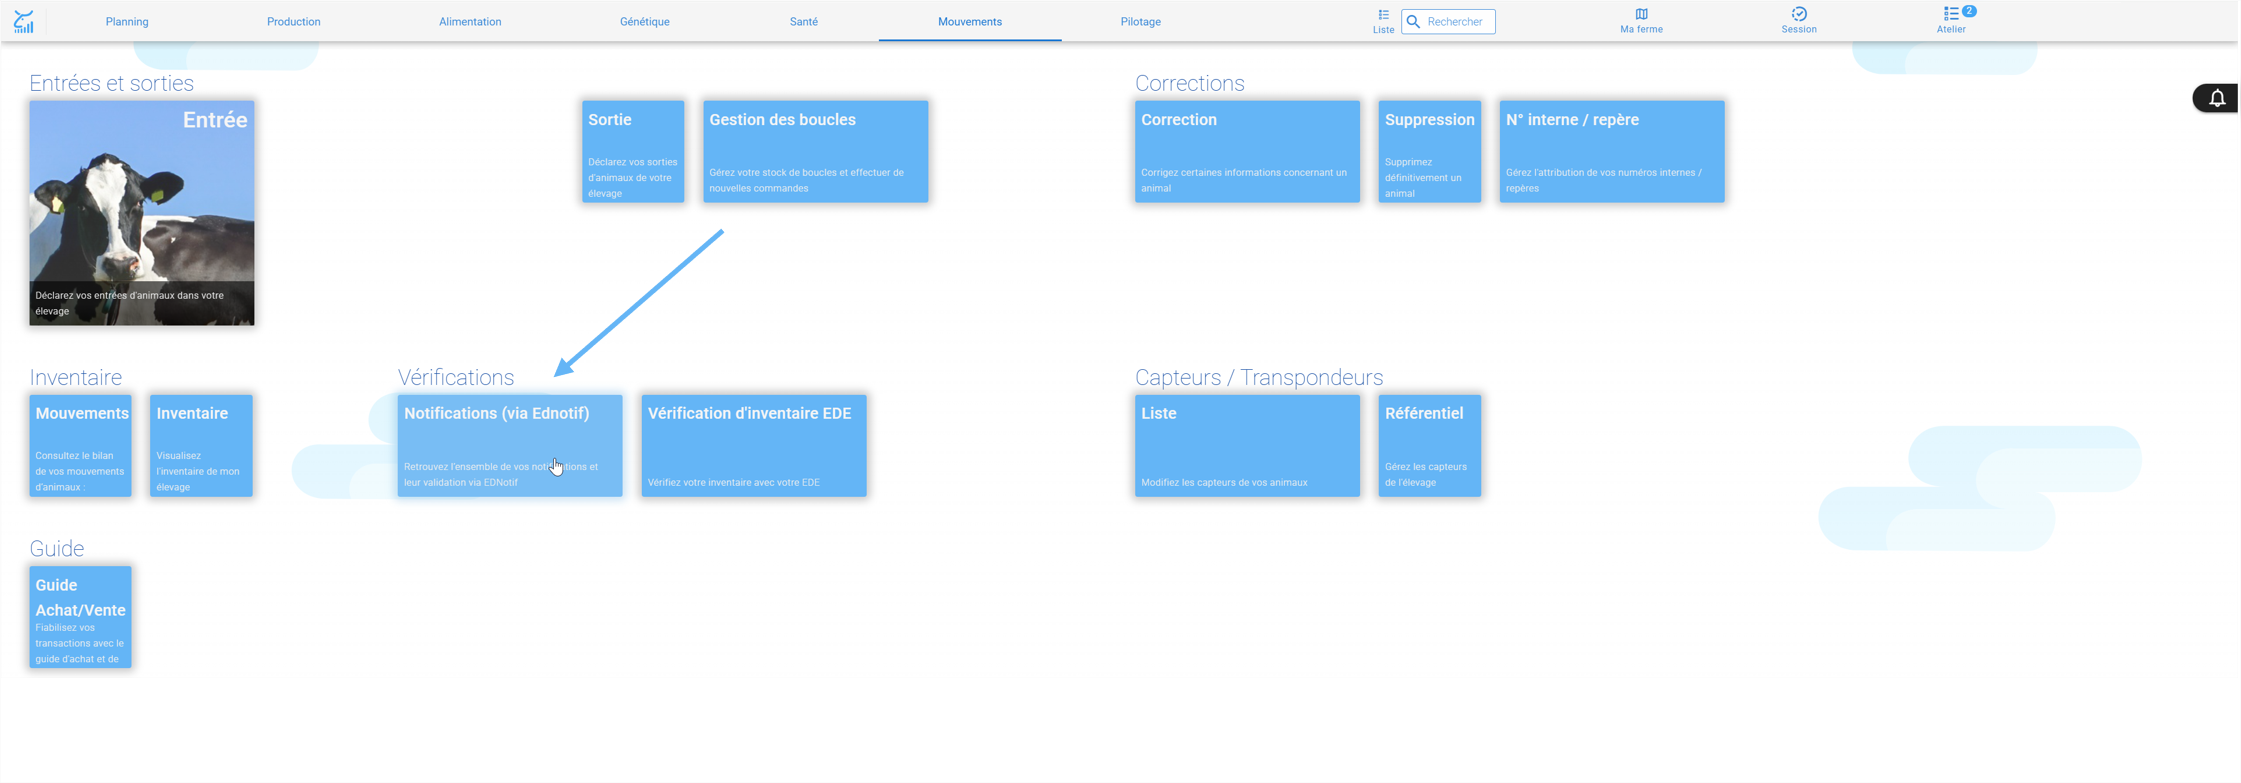Open the Production menu
Screen dimensions: 2241x783
click(294, 22)
